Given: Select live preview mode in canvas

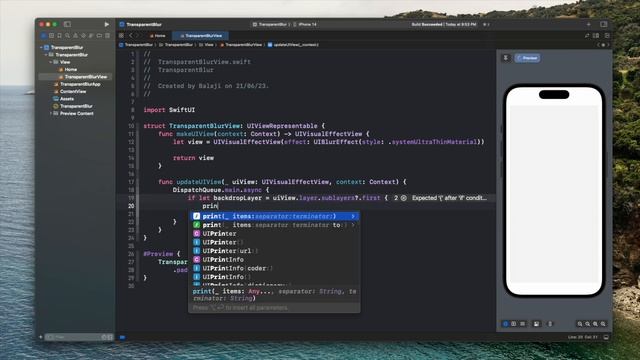Looking at the screenshot, I should tap(506, 324).
